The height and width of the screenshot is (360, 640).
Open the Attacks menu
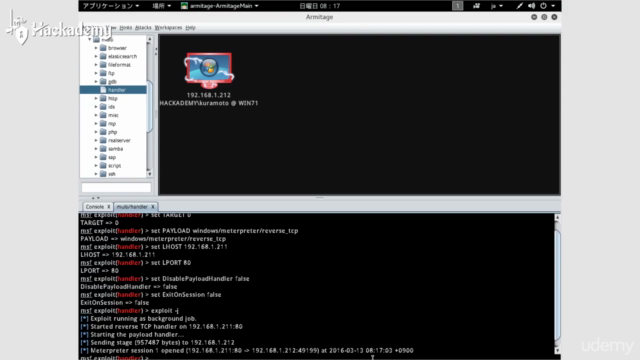pos(143,27)
